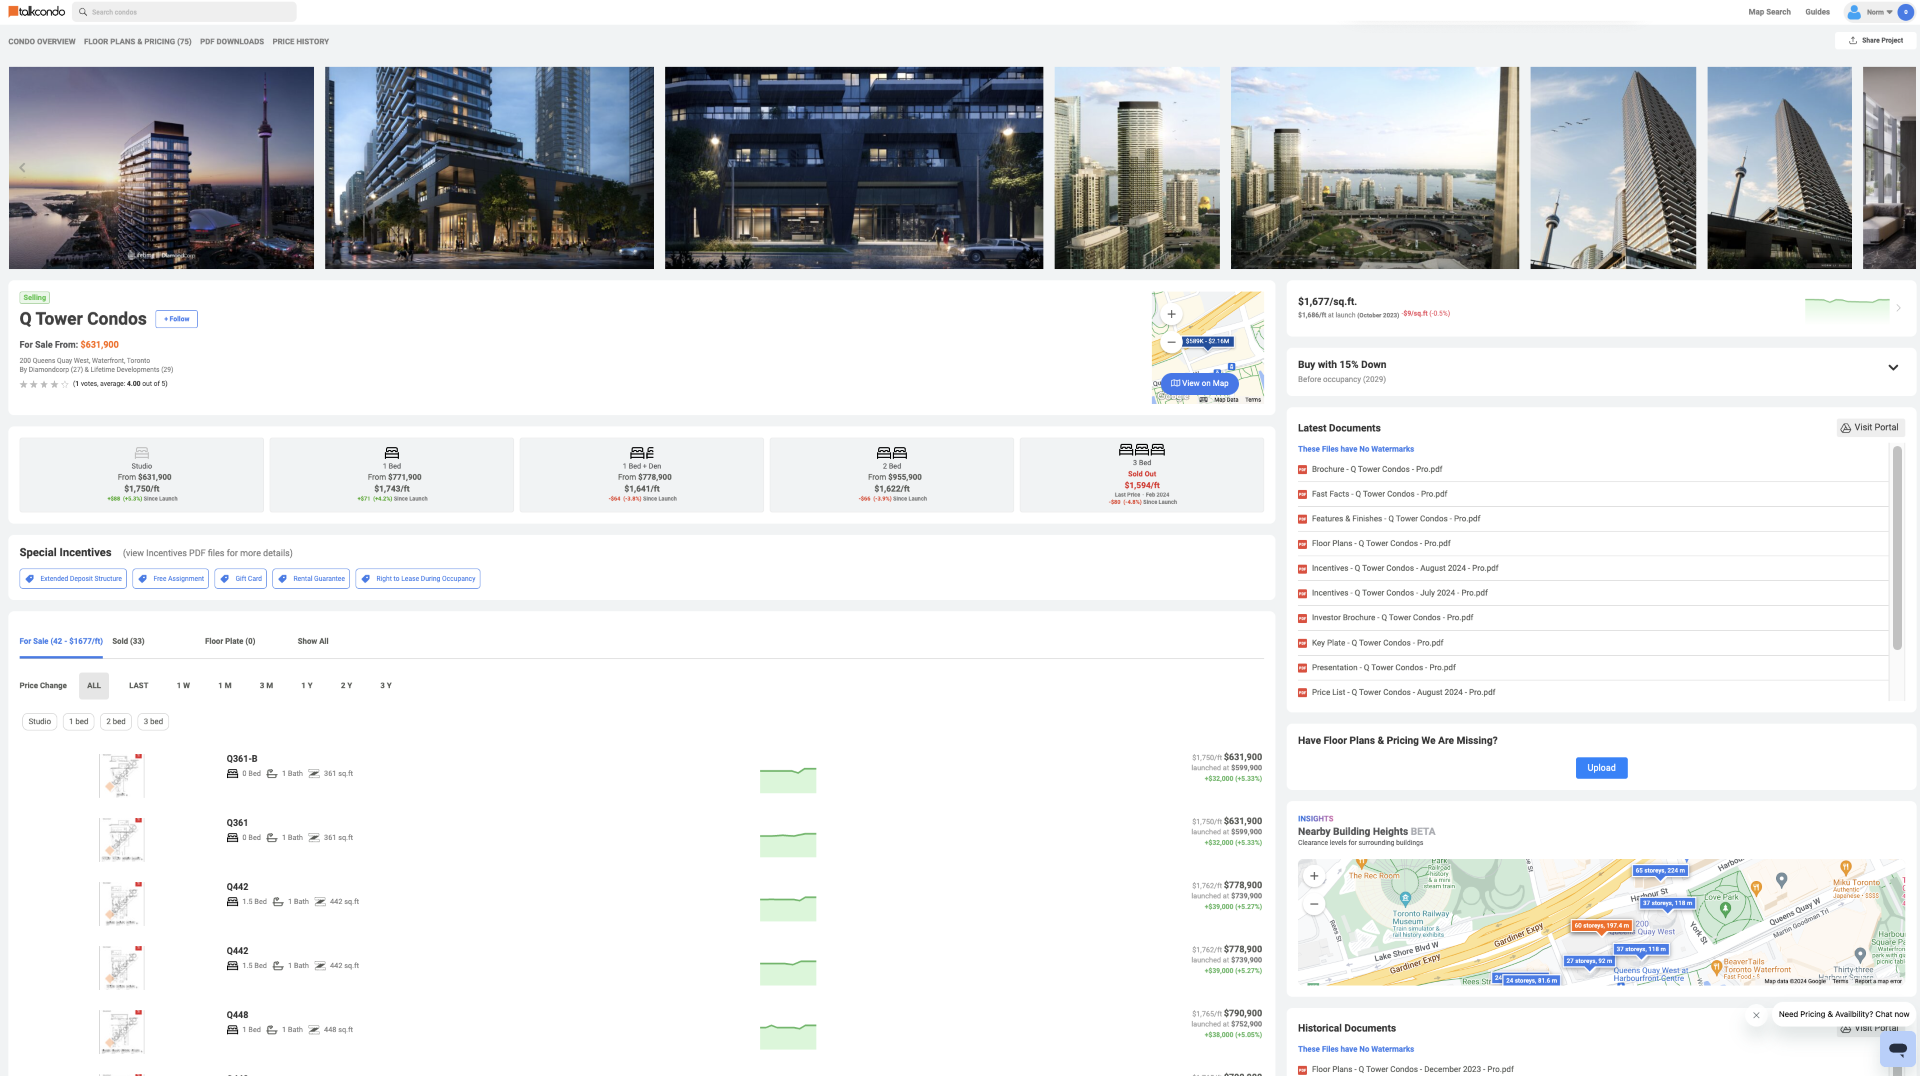Open the user account avatar icon
Screen dimensions: 1920x1076
(x=1854, y=12)
